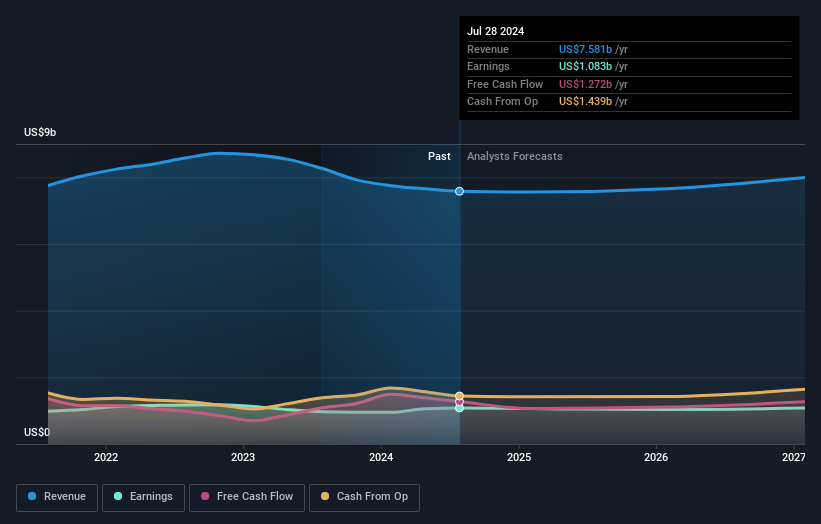Click the US$1.272b free cash flow value
The height and width of the screenshot is (524, 821).
point(585,84)
